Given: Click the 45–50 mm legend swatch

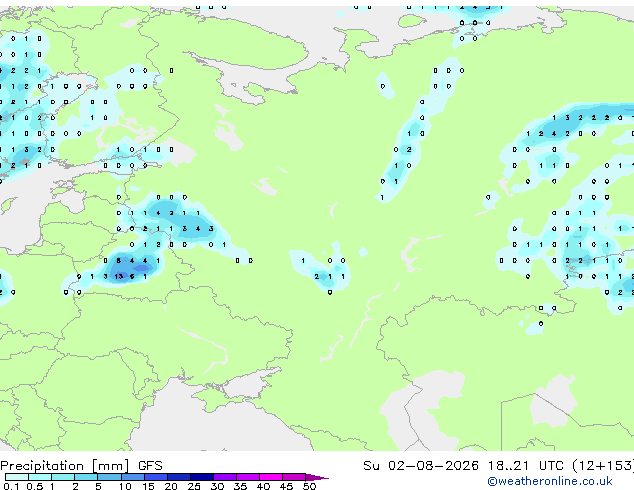Looking at the screenshot, I should 294,477.
